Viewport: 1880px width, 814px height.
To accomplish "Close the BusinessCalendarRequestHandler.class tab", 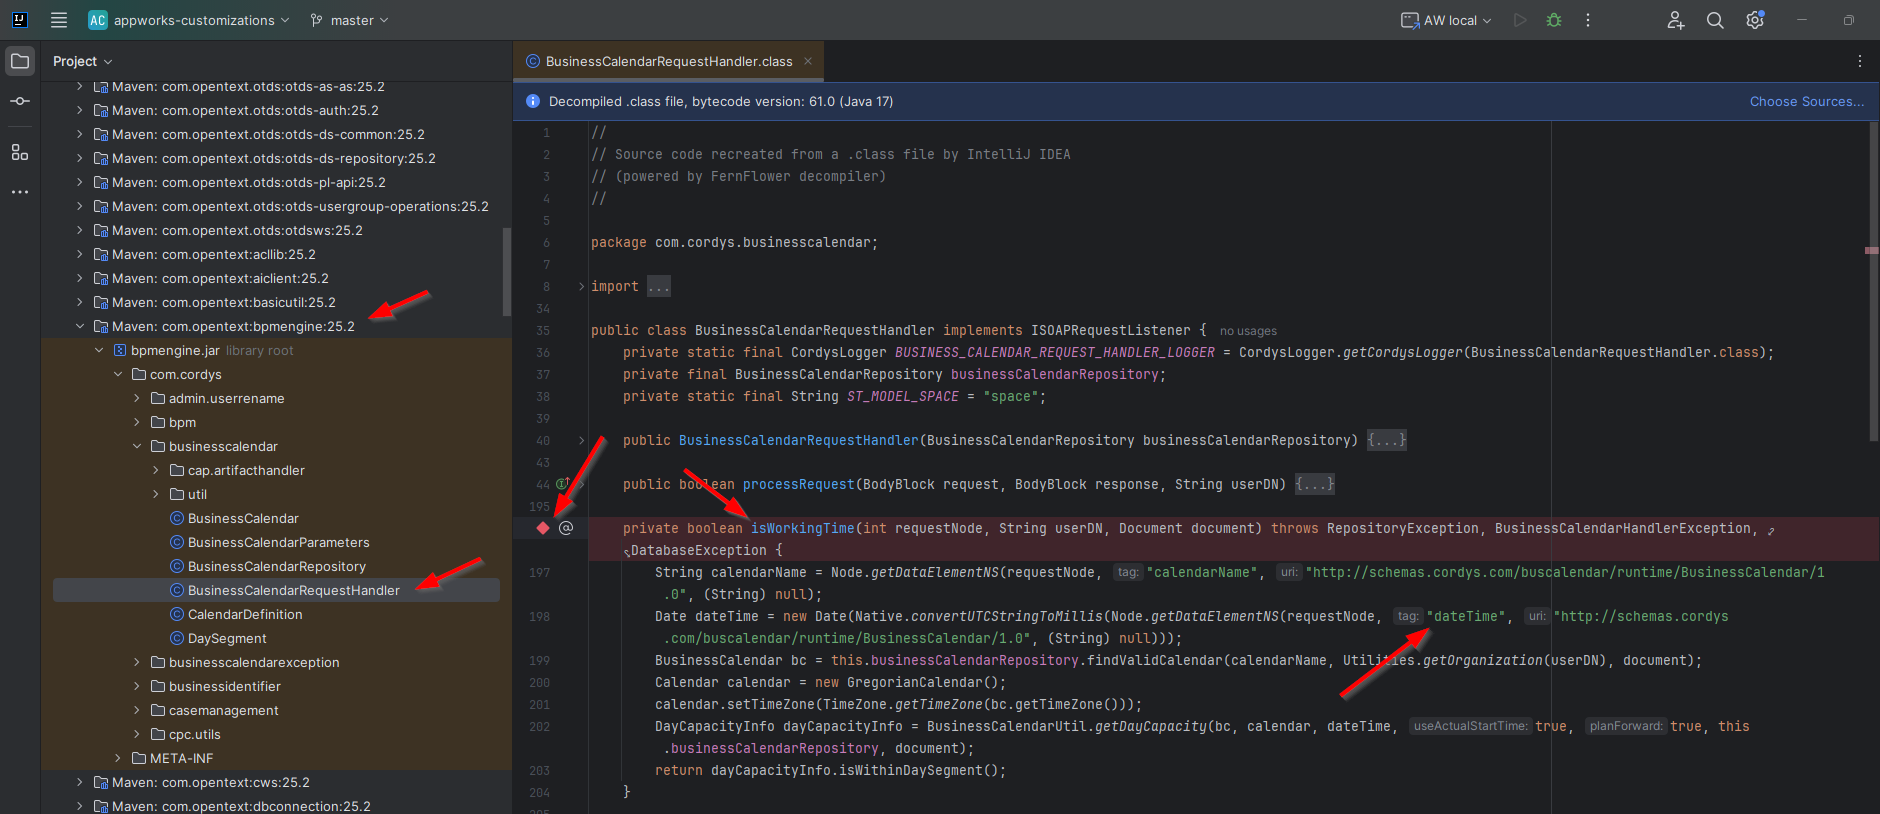I will tap(808, 61).
